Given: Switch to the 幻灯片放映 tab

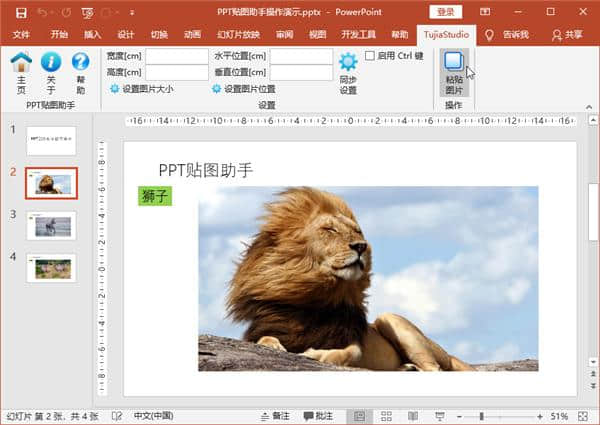Looking at the screenshot, I should (238, 34).
